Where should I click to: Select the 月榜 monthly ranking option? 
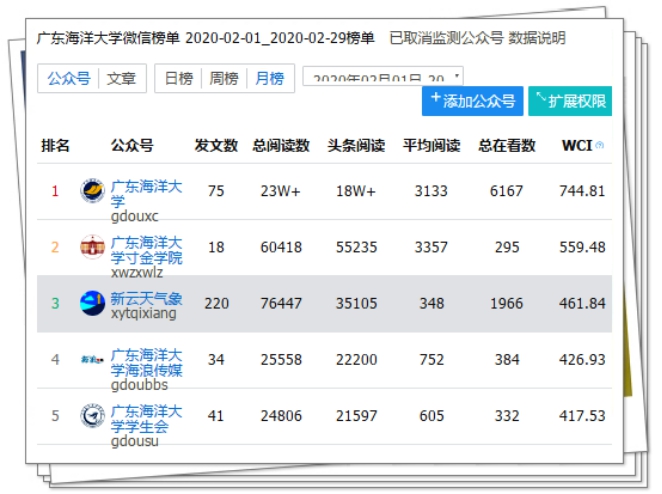pos(269,78)
